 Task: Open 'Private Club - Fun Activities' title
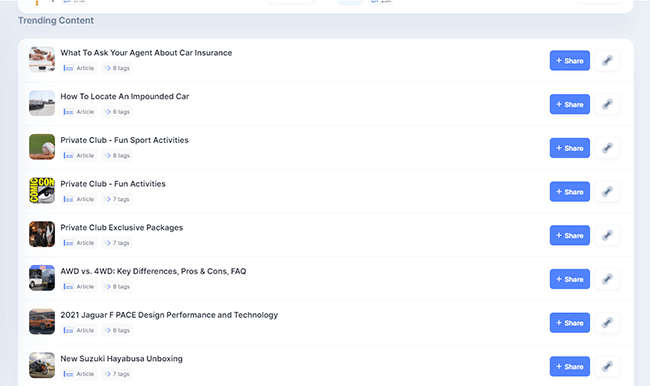113,184
